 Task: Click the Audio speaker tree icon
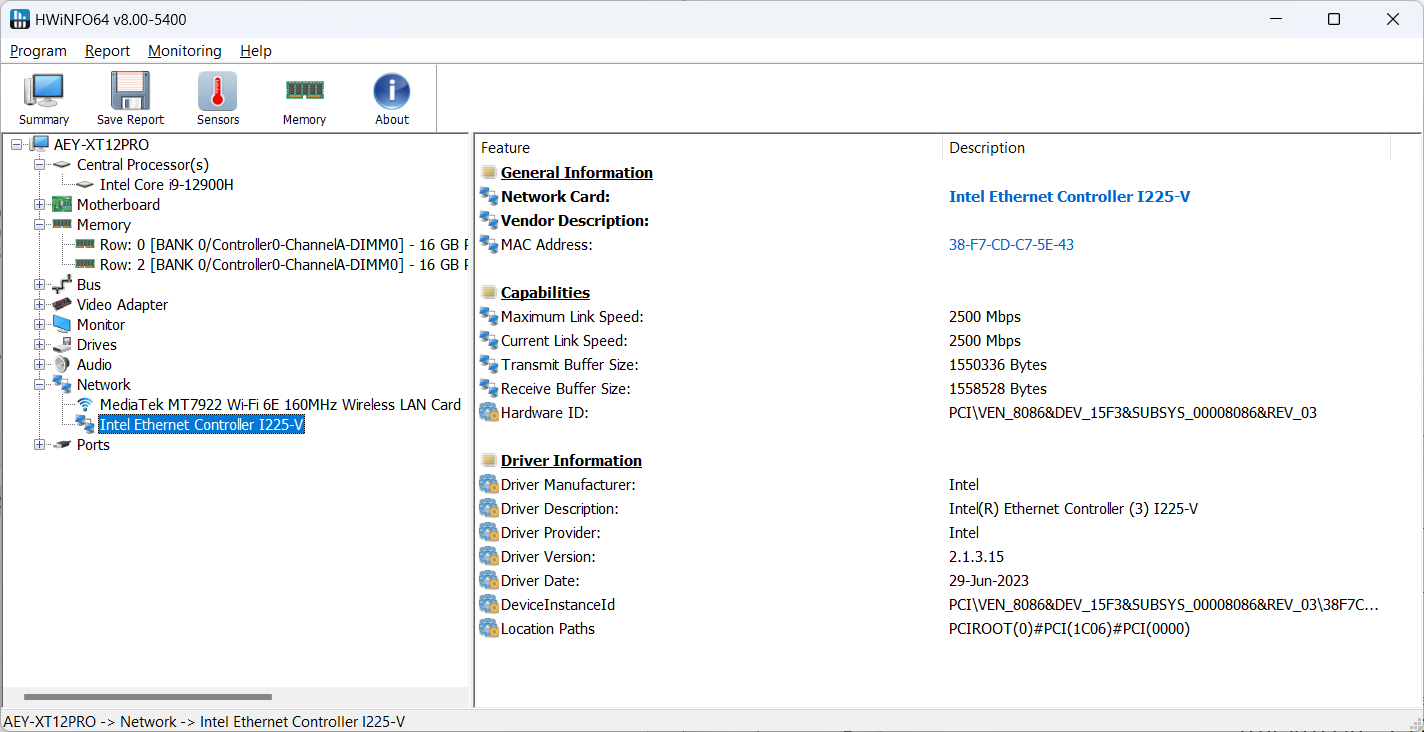62,365
